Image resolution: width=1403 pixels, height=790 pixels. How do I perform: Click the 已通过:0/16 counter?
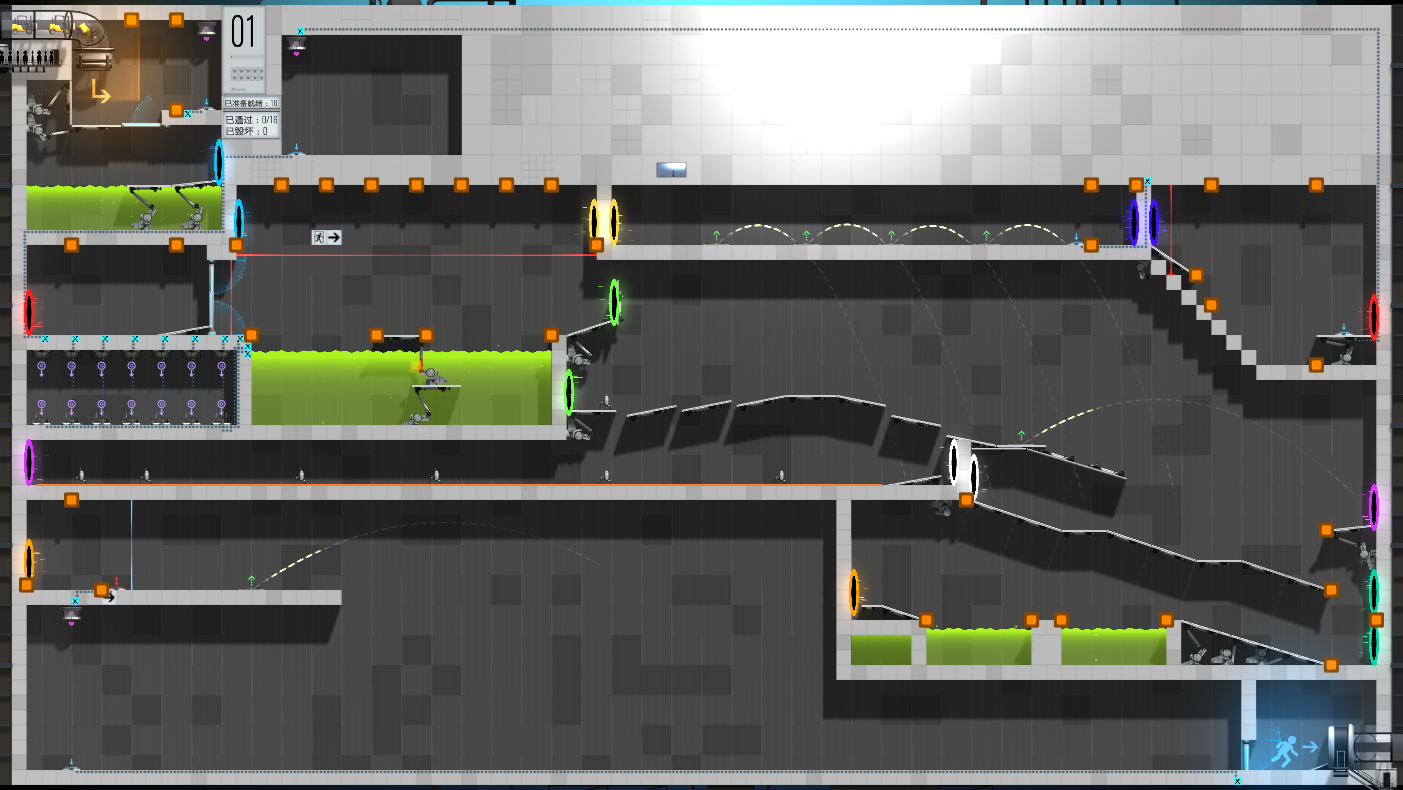pos(252,120)
